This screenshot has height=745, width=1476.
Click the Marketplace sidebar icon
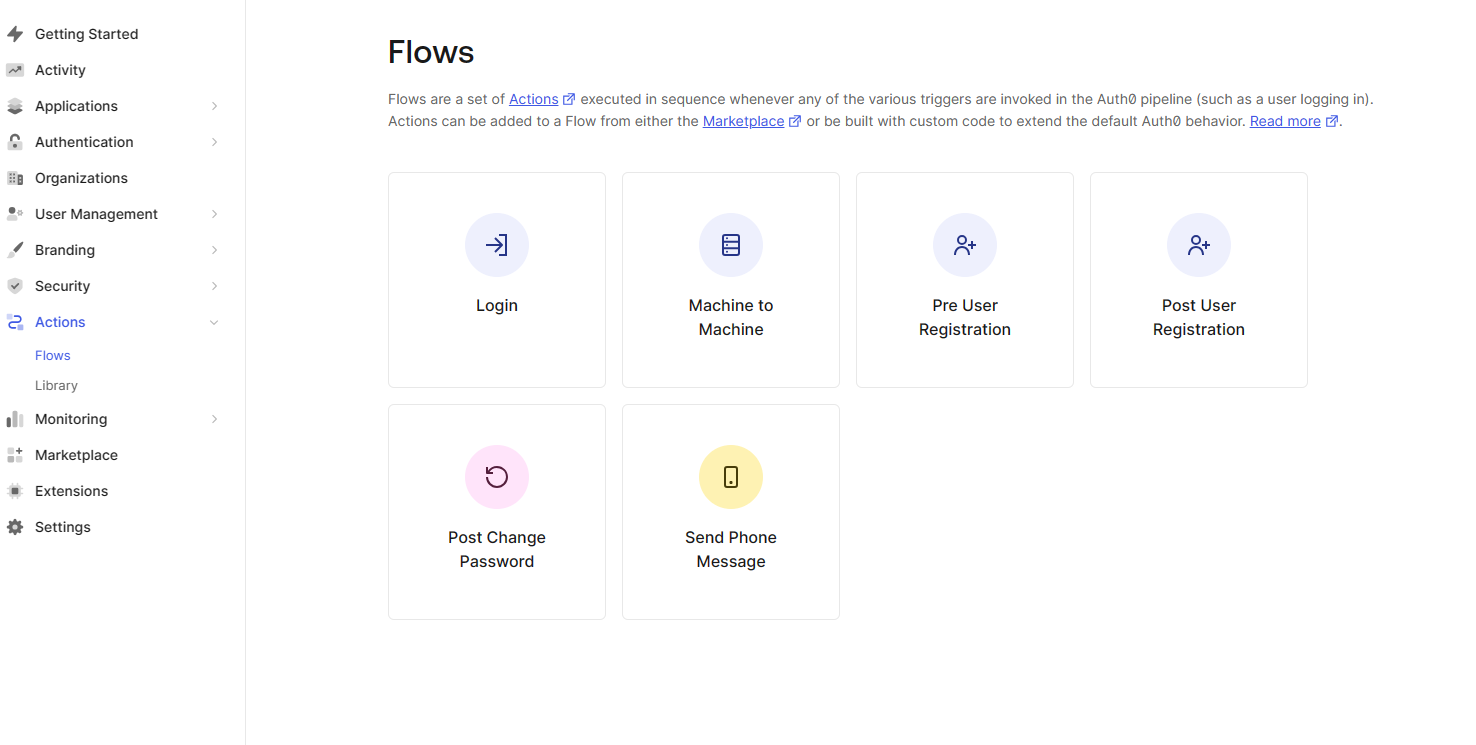(x=16, y=454)
